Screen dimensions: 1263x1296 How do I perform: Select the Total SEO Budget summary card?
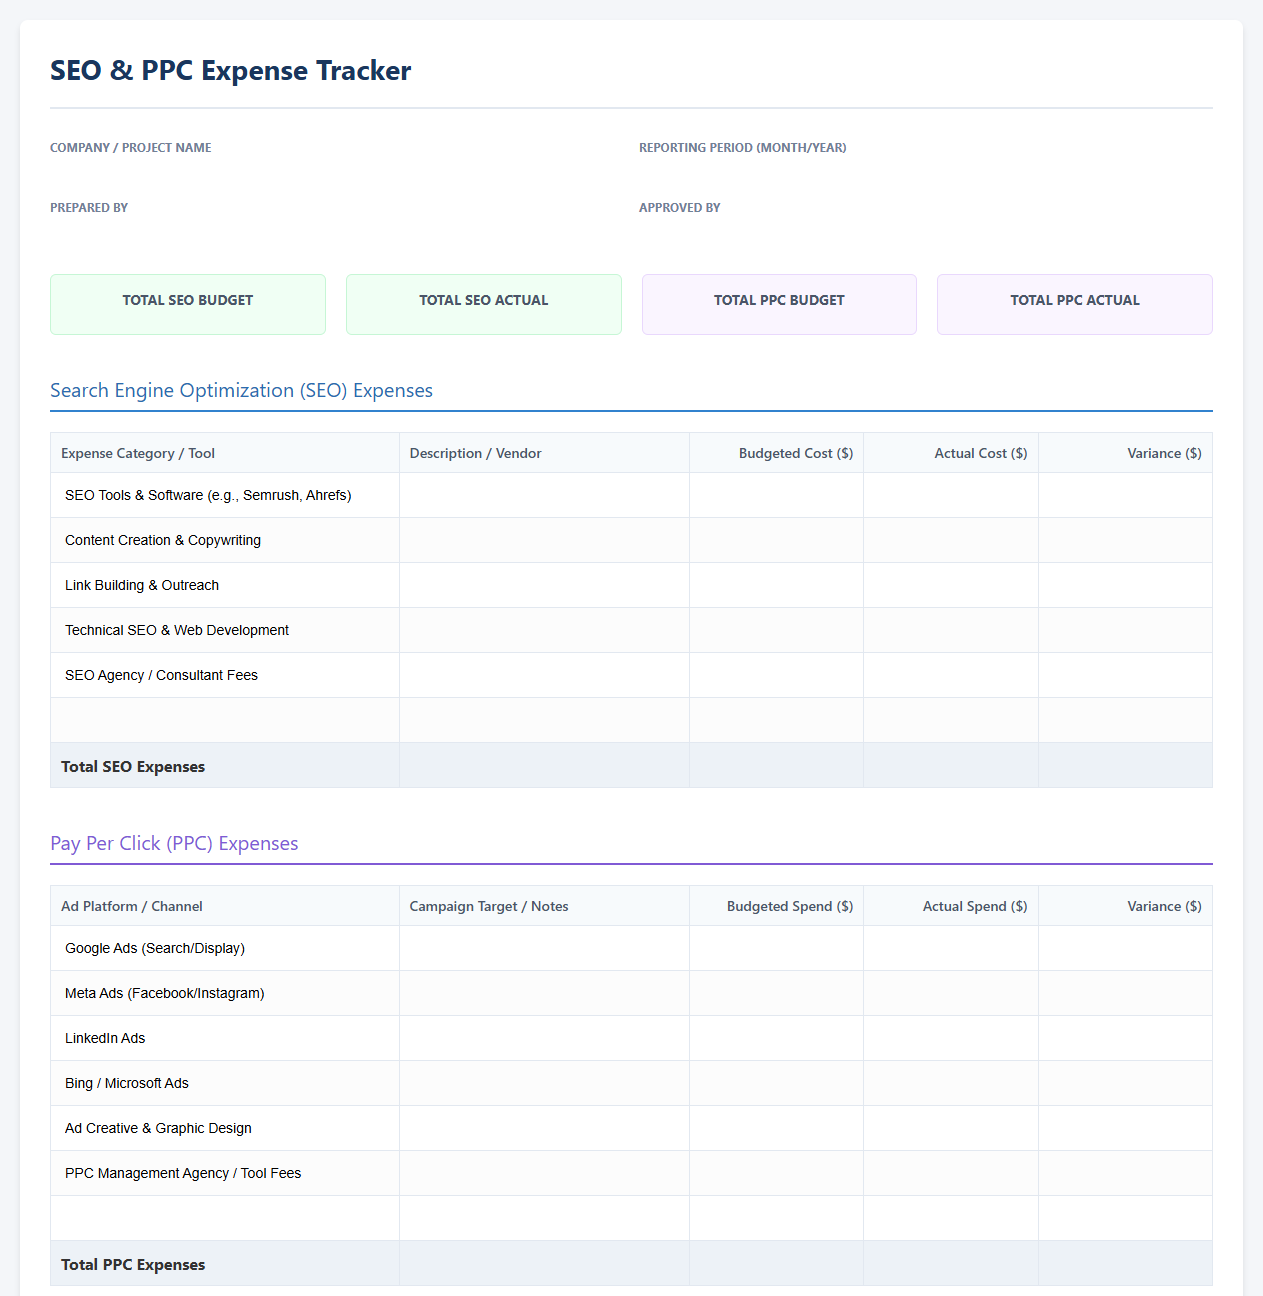pyautogui.click(x=188, y=304)
